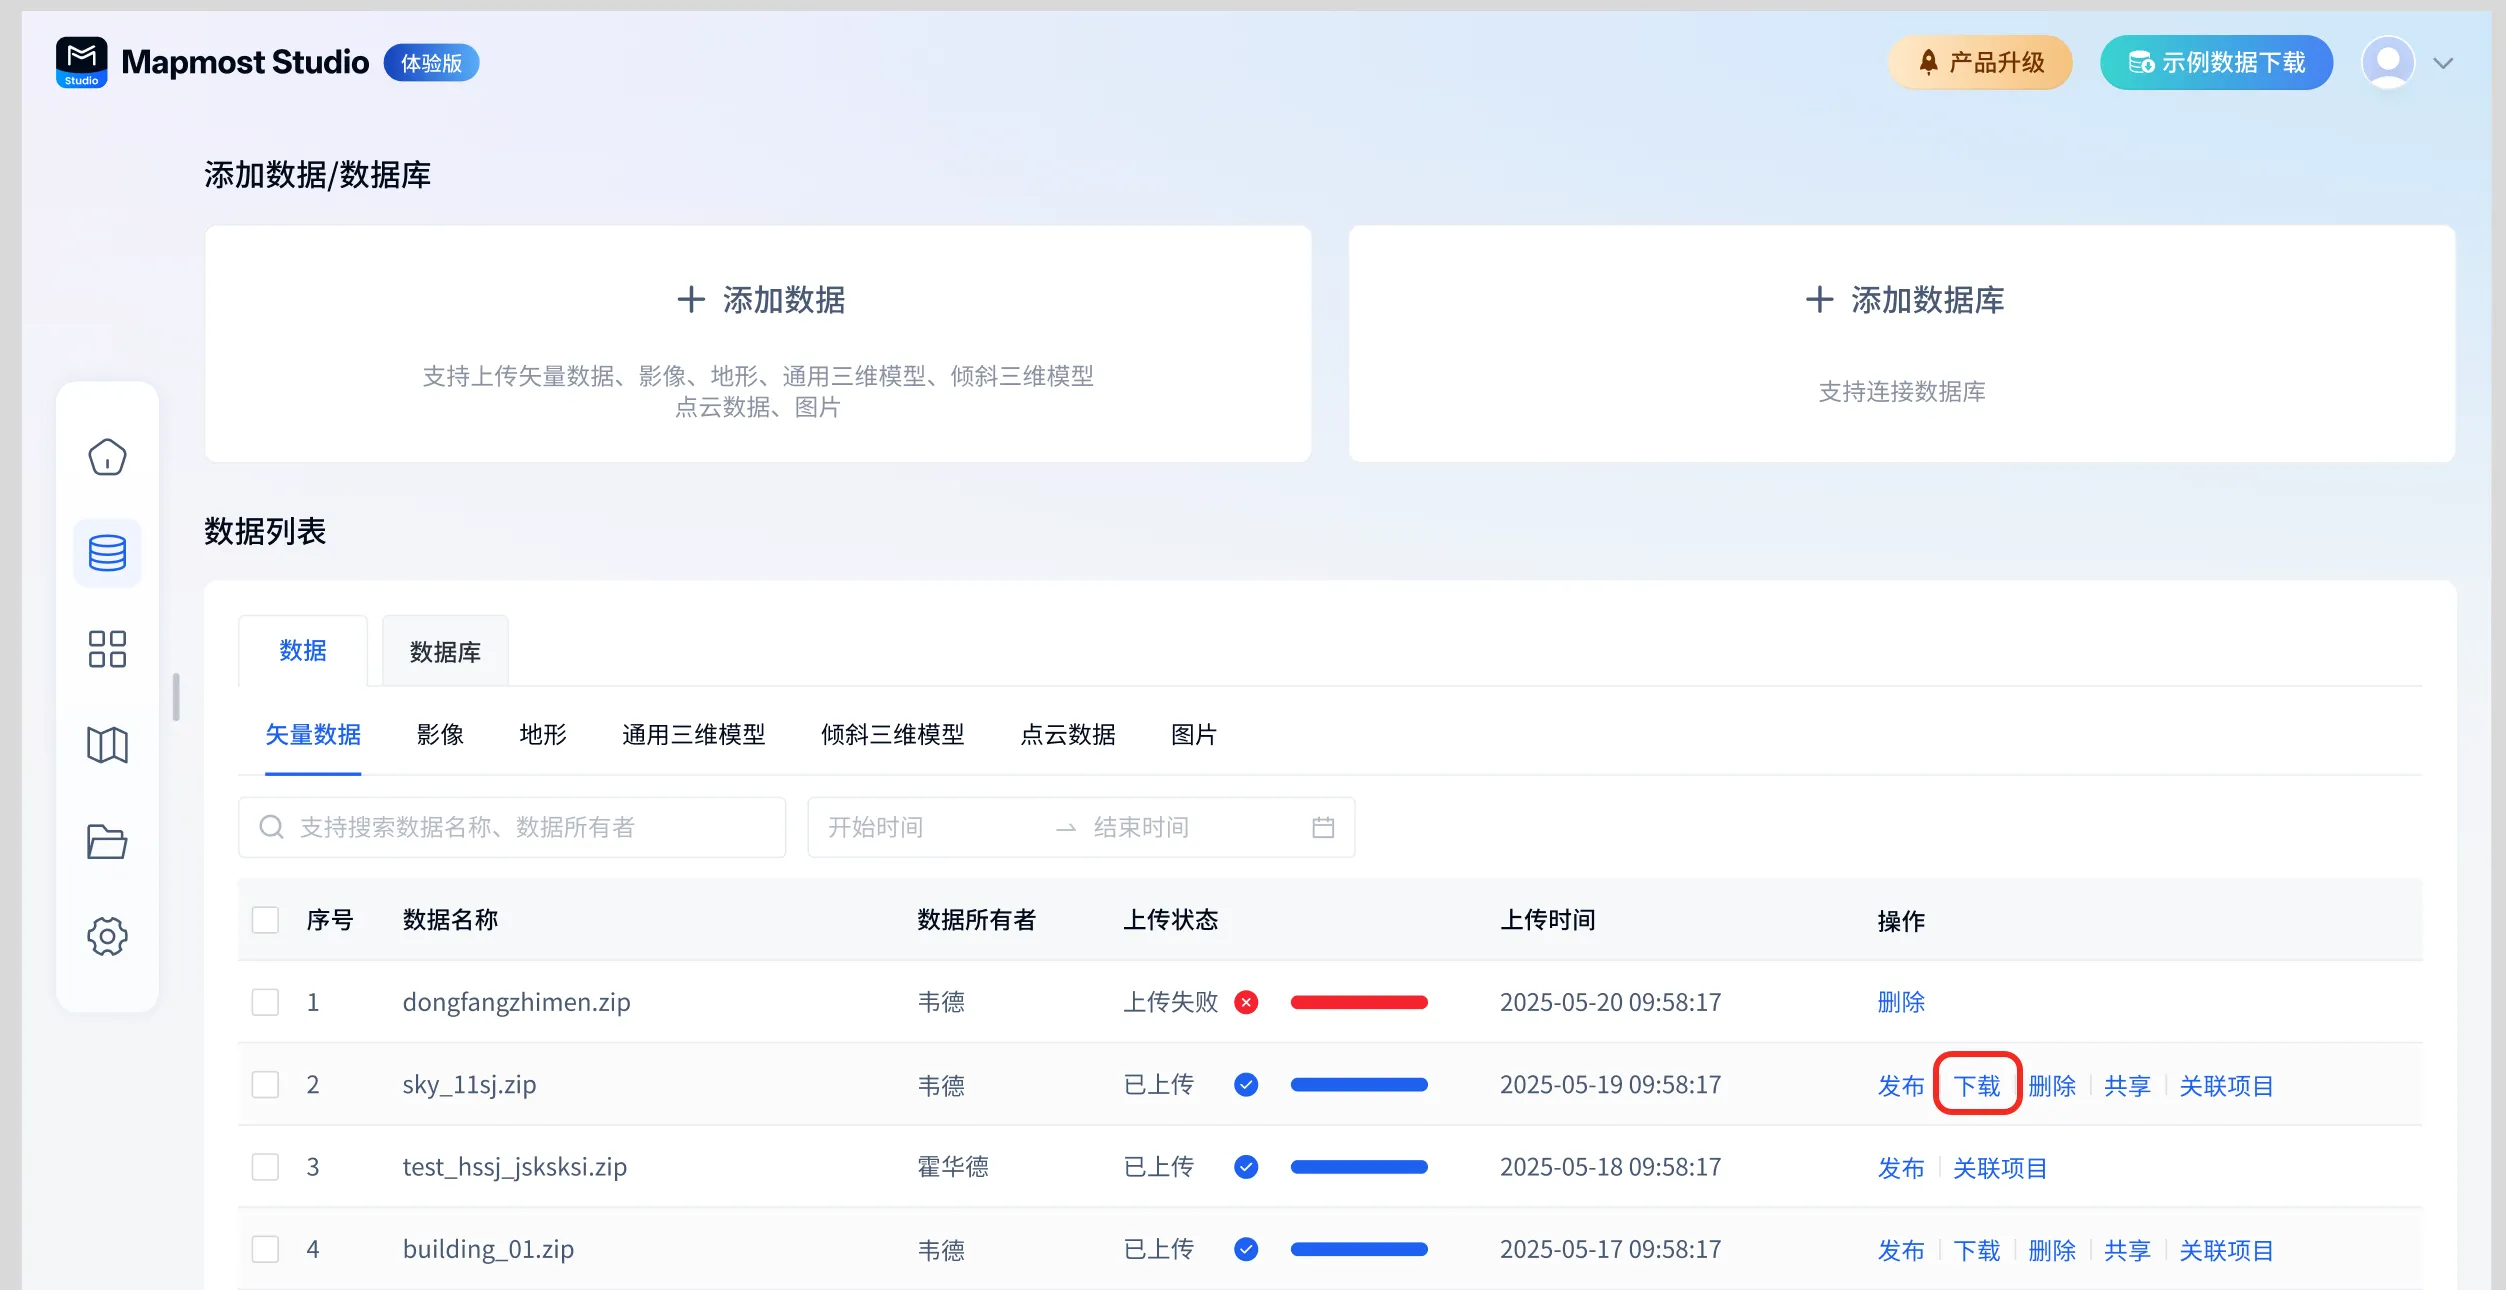
Task: Click the red failed upload progress bar
Action: click(1358, 1002)
